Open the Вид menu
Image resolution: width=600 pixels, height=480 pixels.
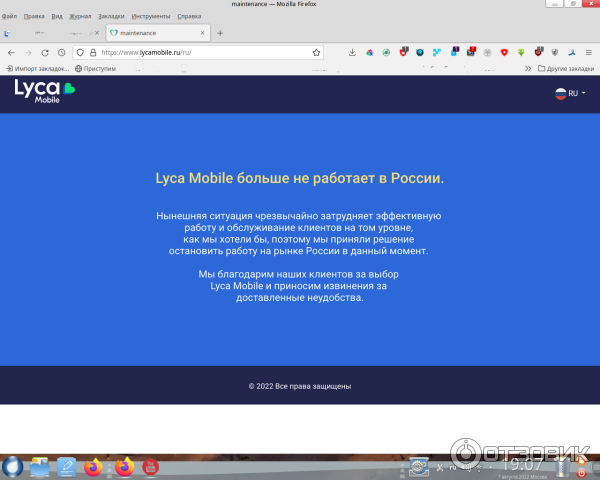tap(57, 16)
